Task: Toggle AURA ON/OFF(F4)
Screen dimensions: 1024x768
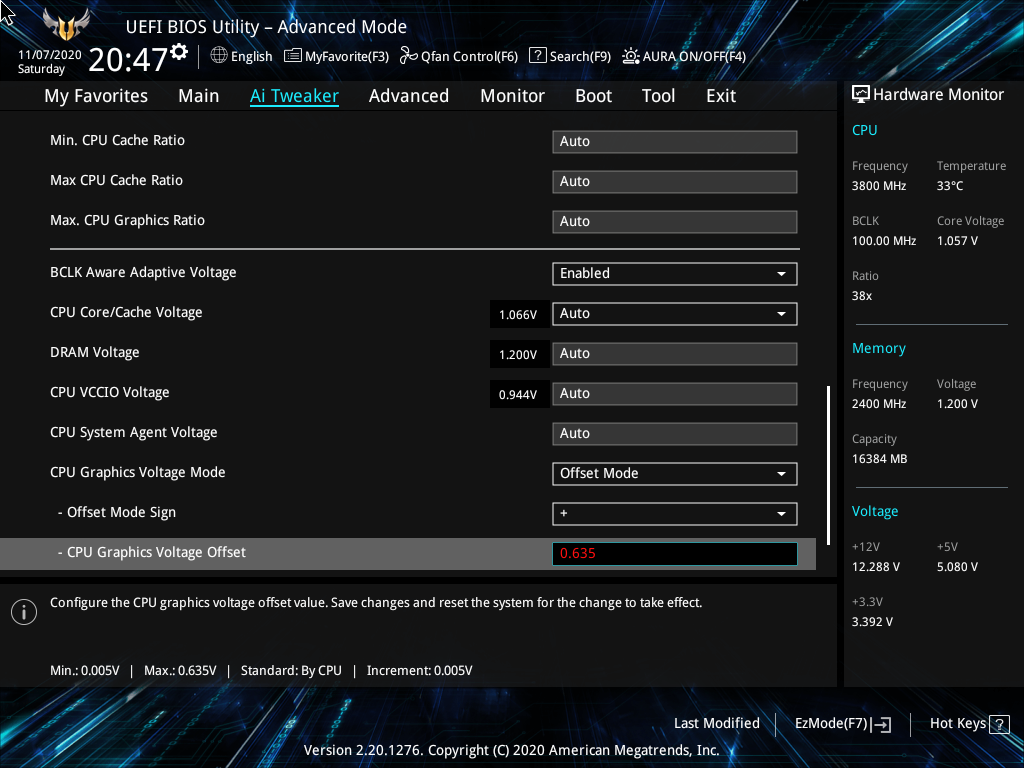Action: [x=684, y=56]
